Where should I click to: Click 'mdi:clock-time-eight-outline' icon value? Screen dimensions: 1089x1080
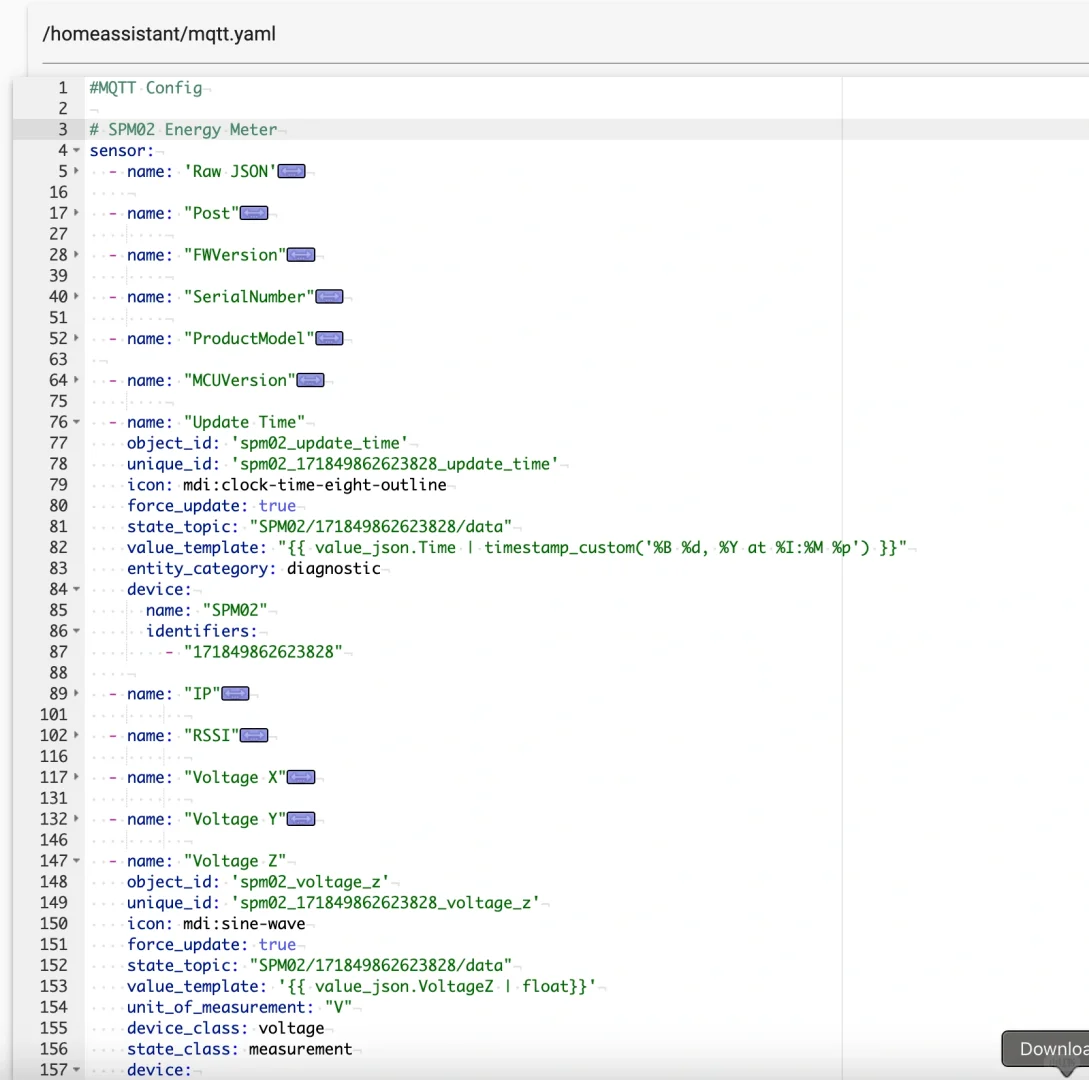315,485
